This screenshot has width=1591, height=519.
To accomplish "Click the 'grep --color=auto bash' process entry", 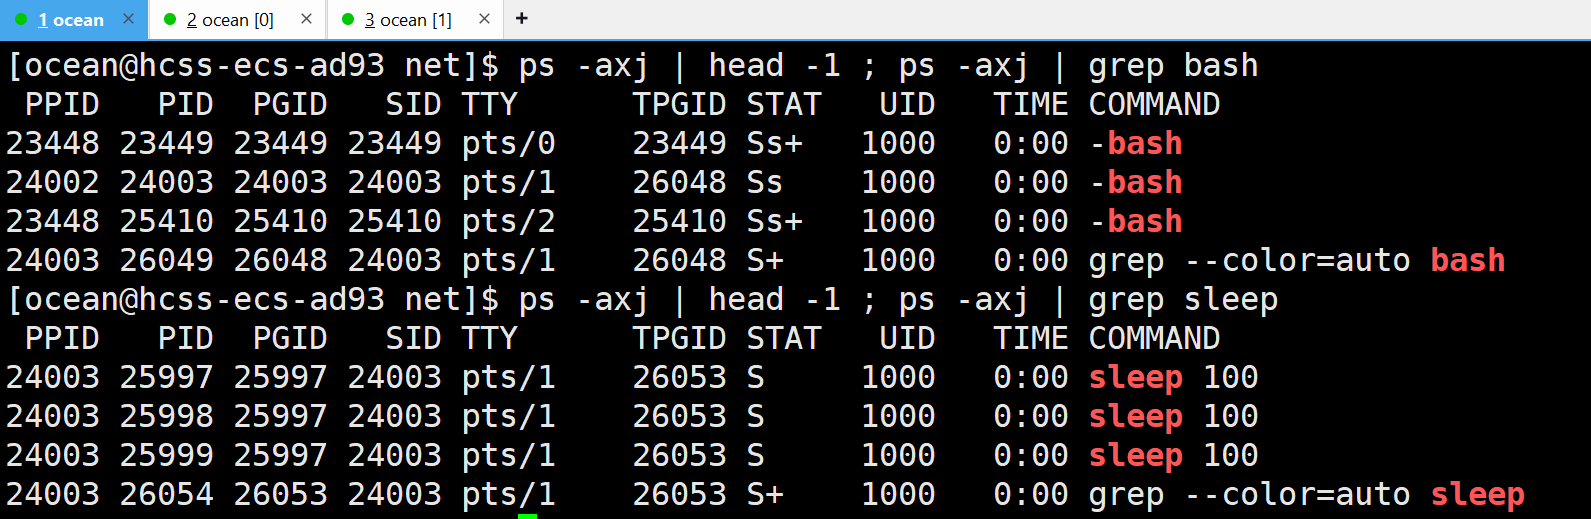I will 1296,261.
